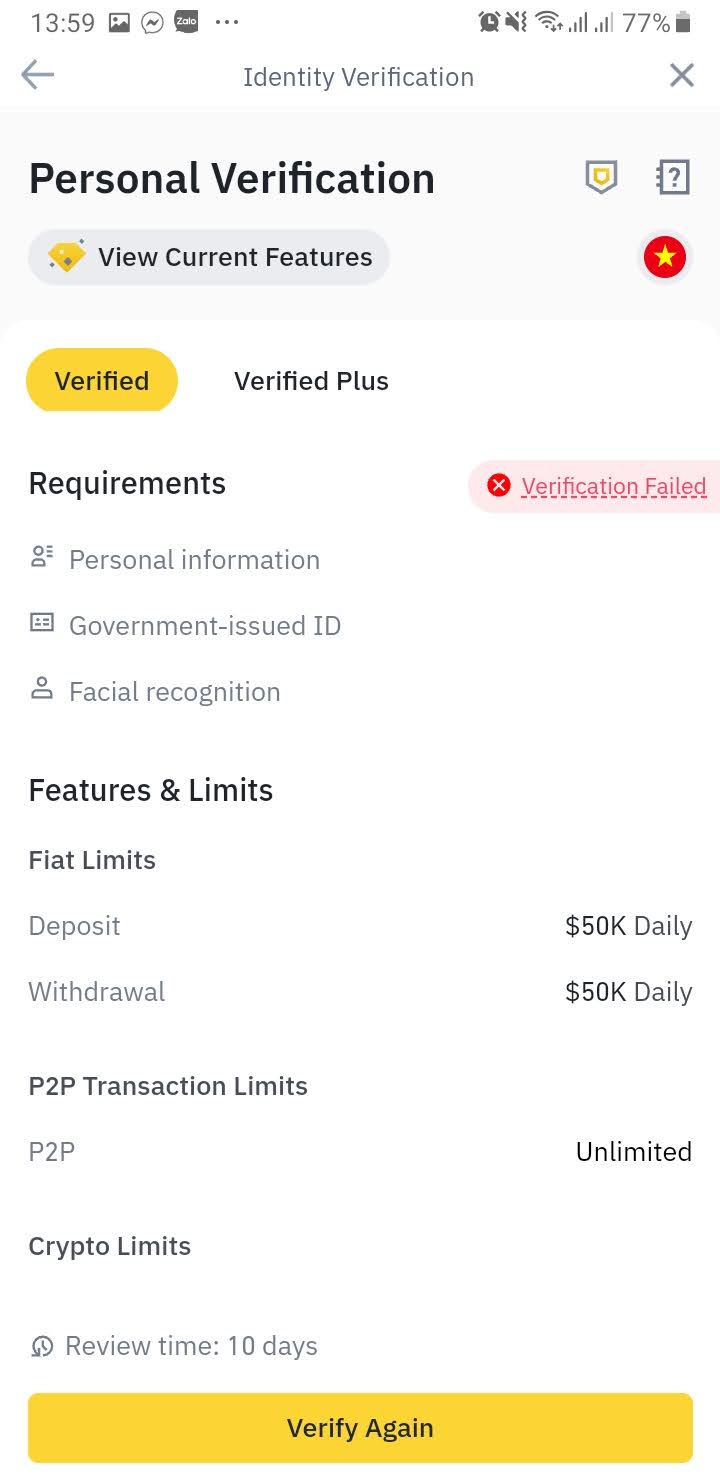This screenshot has height=1480, width=720.
Task: Tap the red Verification Failed error icon
Action: 498,486
